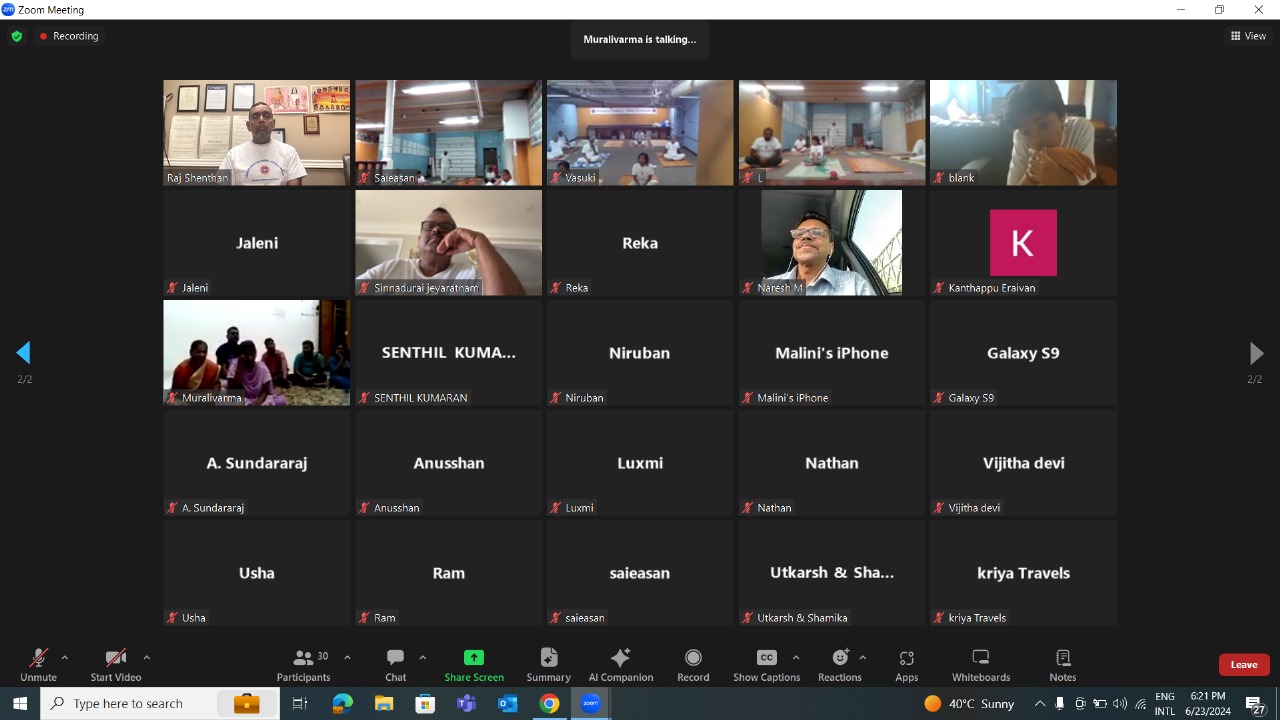The image size is (1280, 720).
Task: Open the Windows Start menu
Action: [x=20, y=704]
